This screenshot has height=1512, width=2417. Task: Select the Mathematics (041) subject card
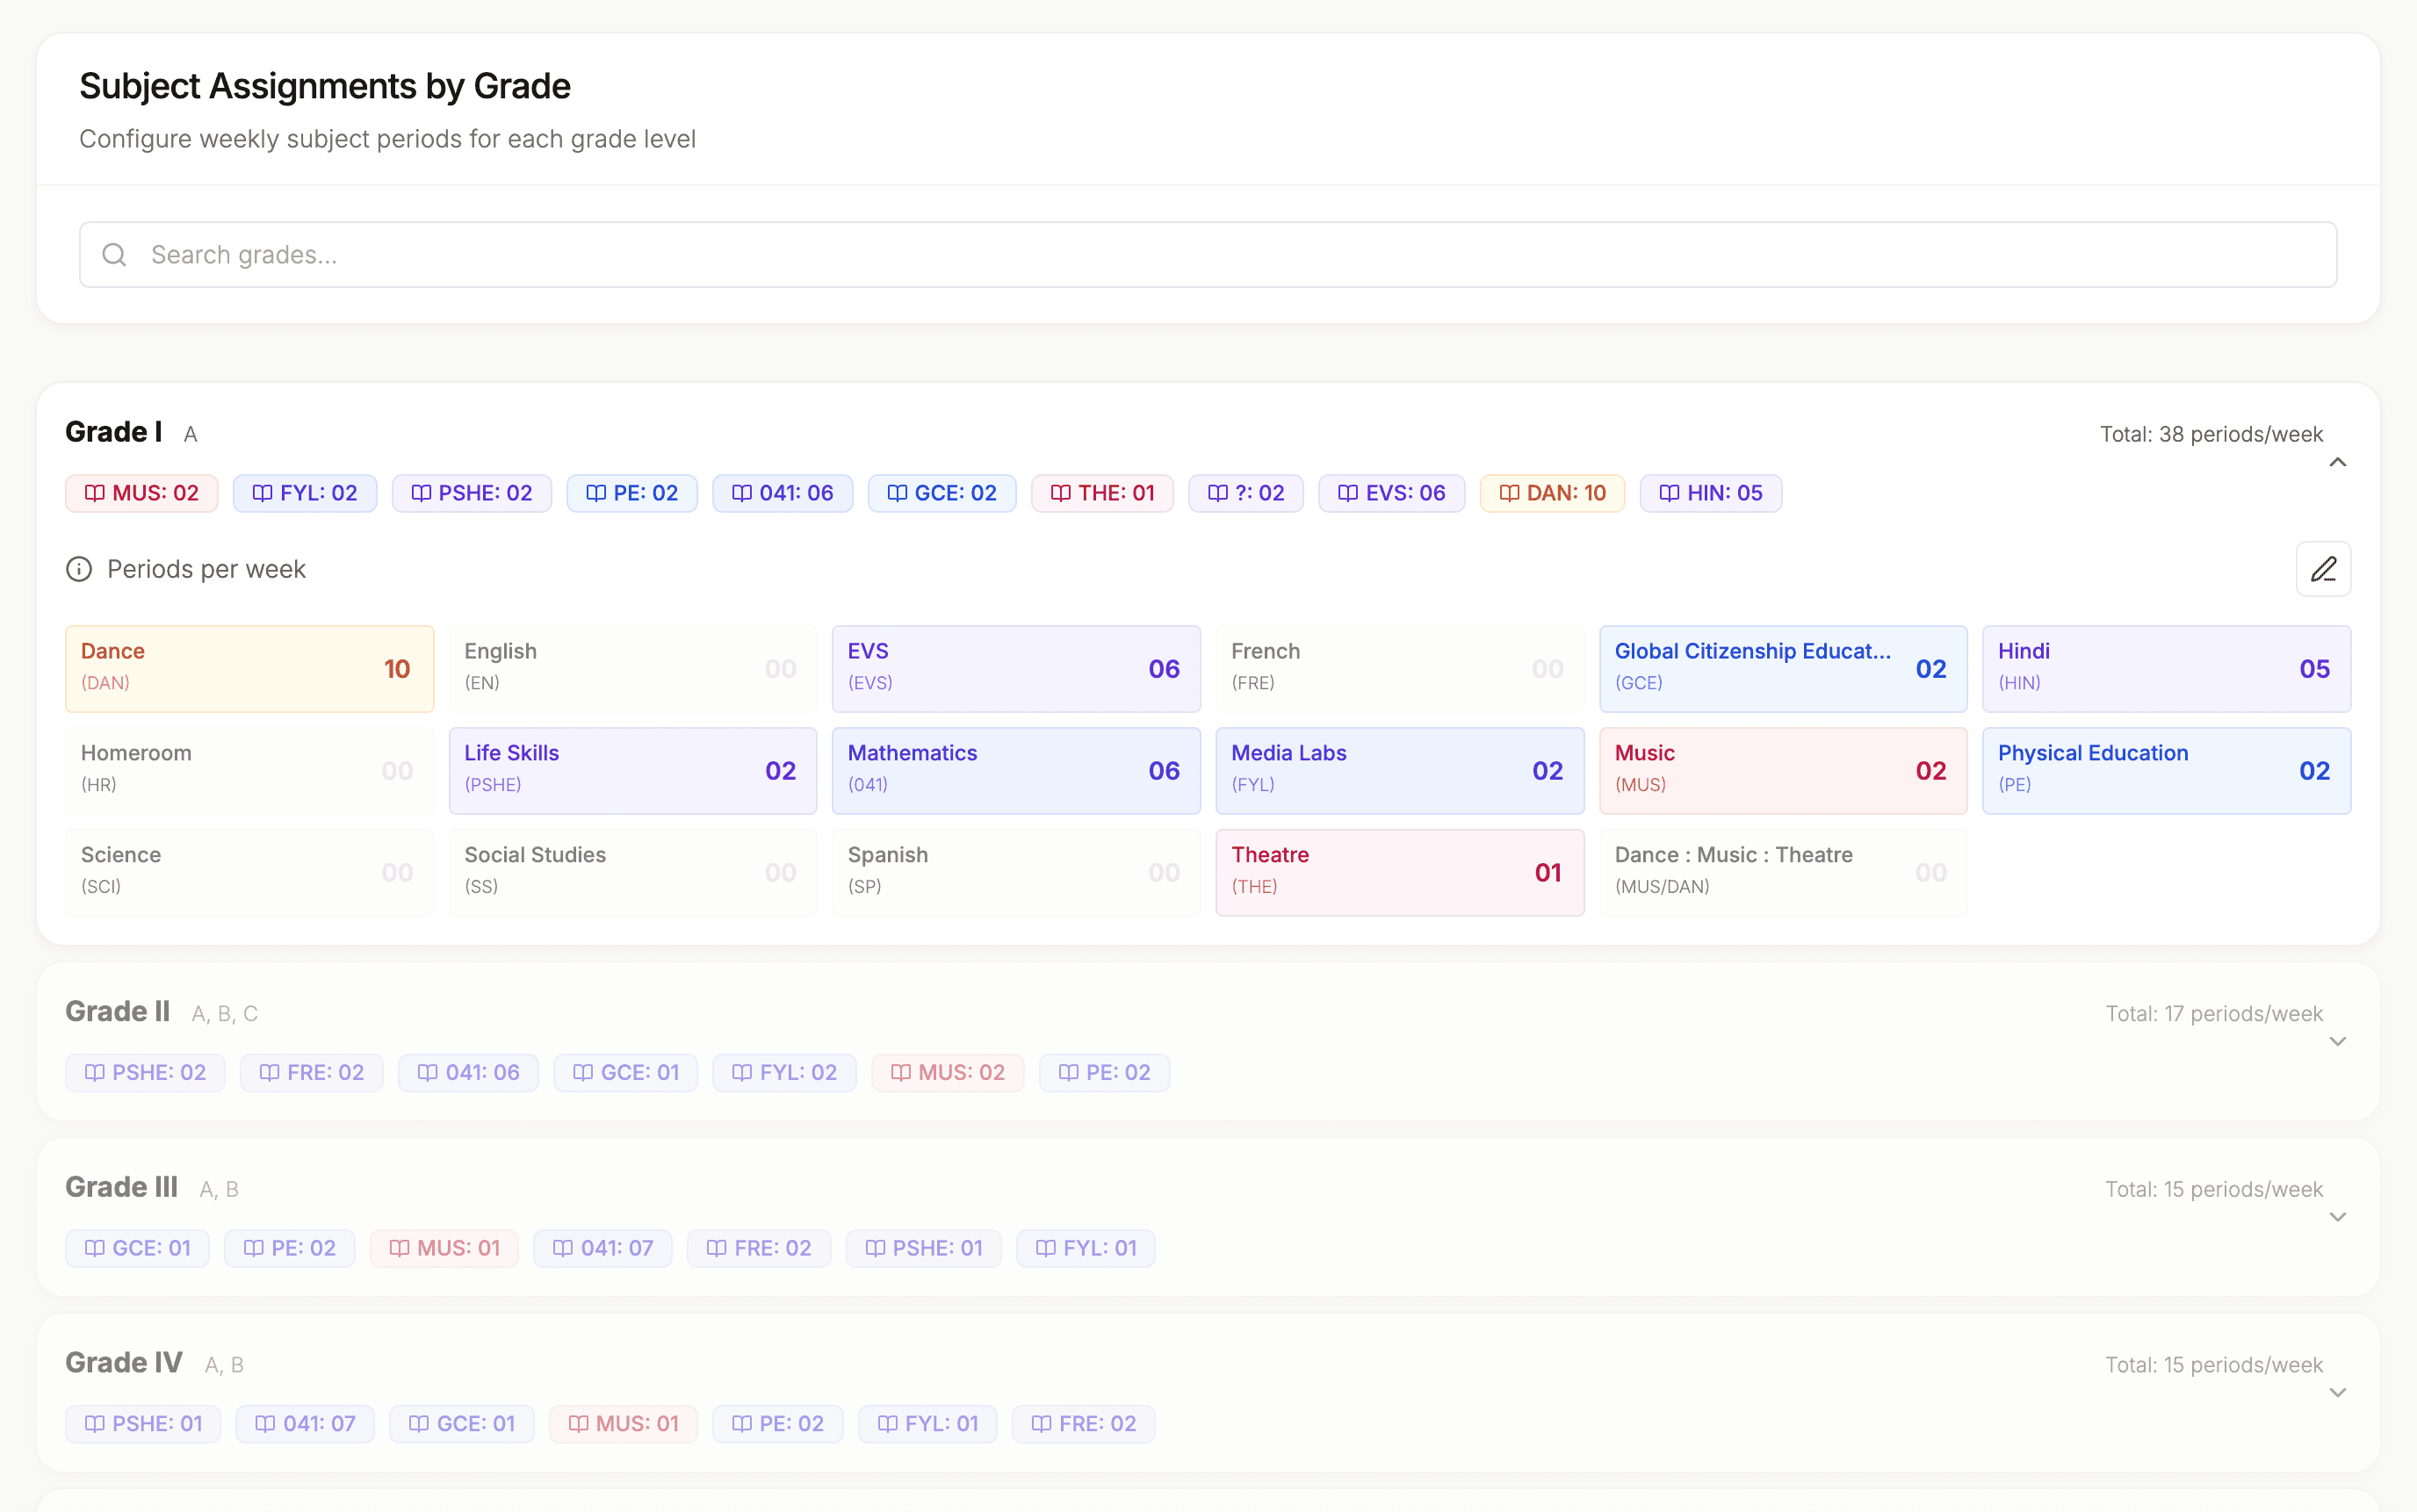1015,770
